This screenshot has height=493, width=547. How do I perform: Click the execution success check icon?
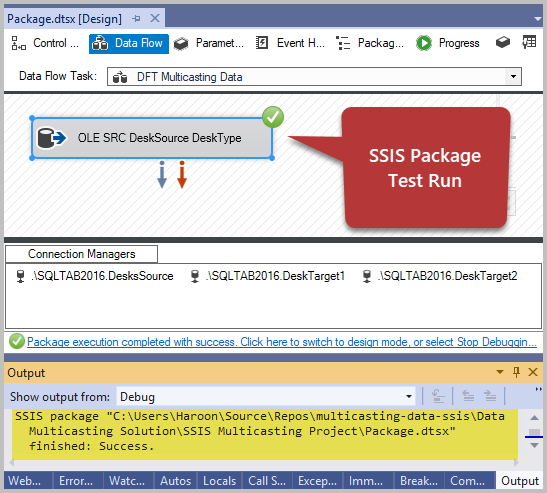tap(17, 341)
